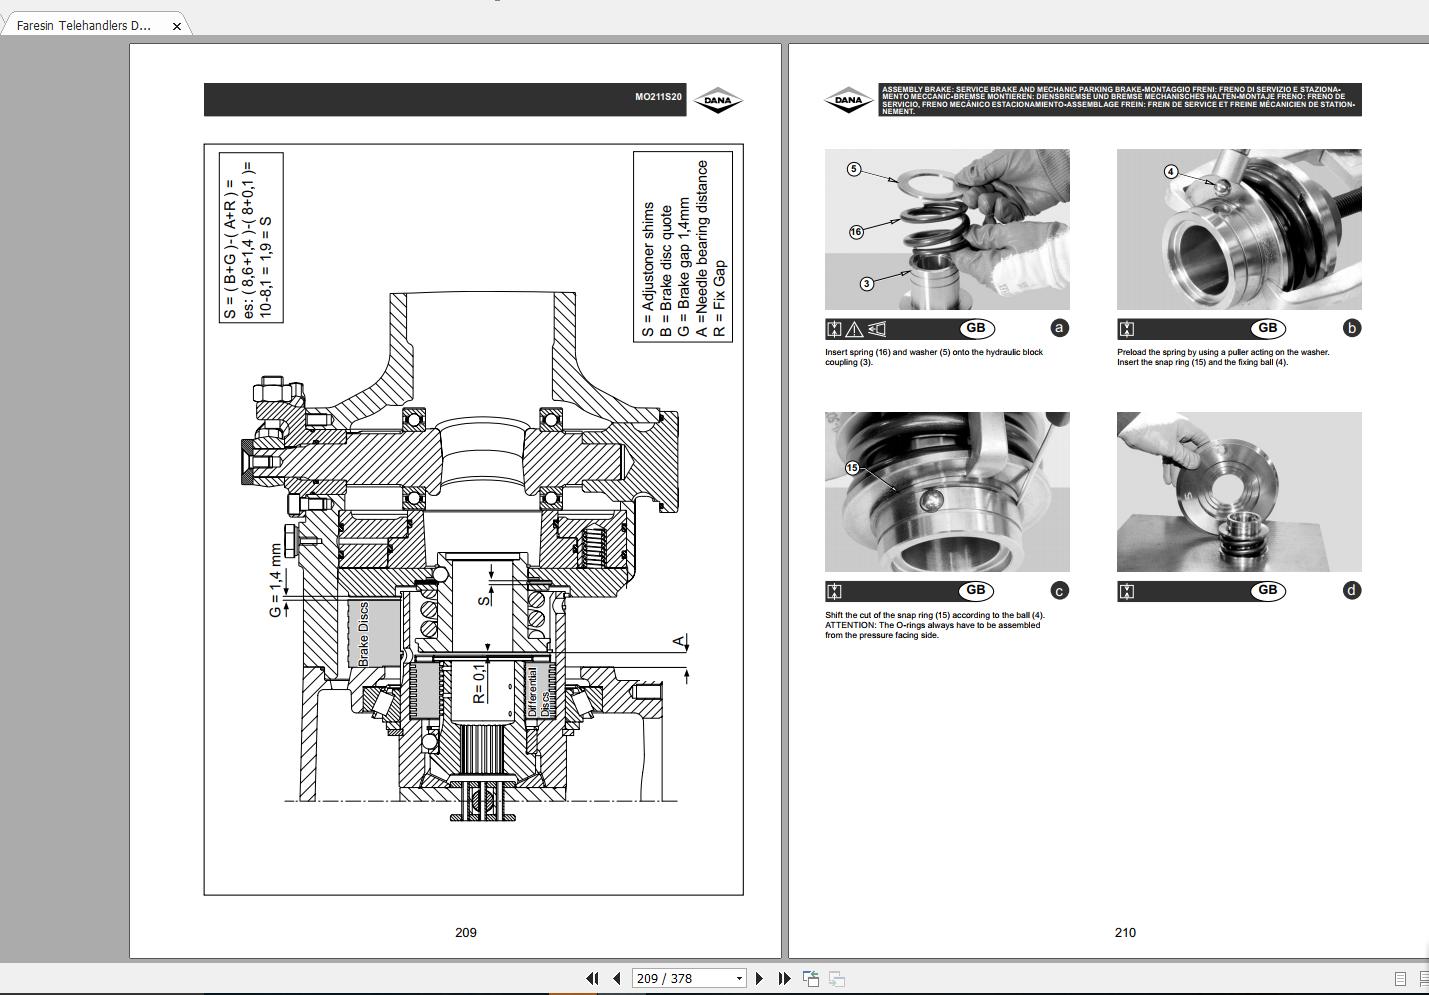Click the grayed-out next view icon
The image size is (1429, 995).
click(837, 978)
